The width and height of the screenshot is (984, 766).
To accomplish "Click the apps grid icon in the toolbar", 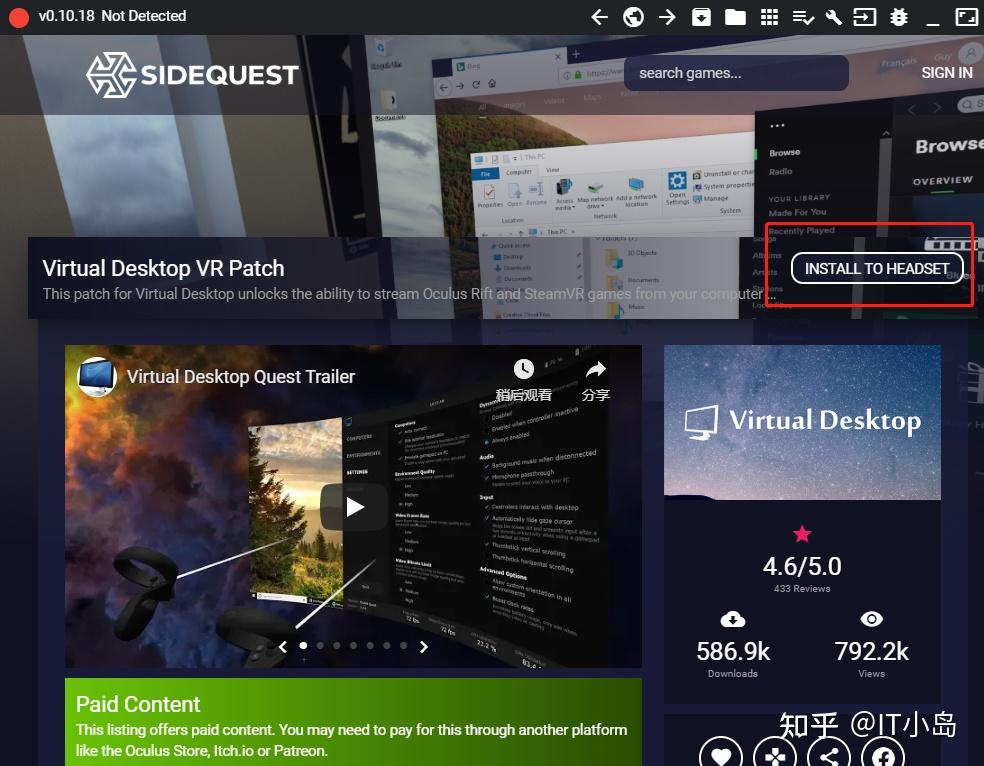I will (770, 16).
